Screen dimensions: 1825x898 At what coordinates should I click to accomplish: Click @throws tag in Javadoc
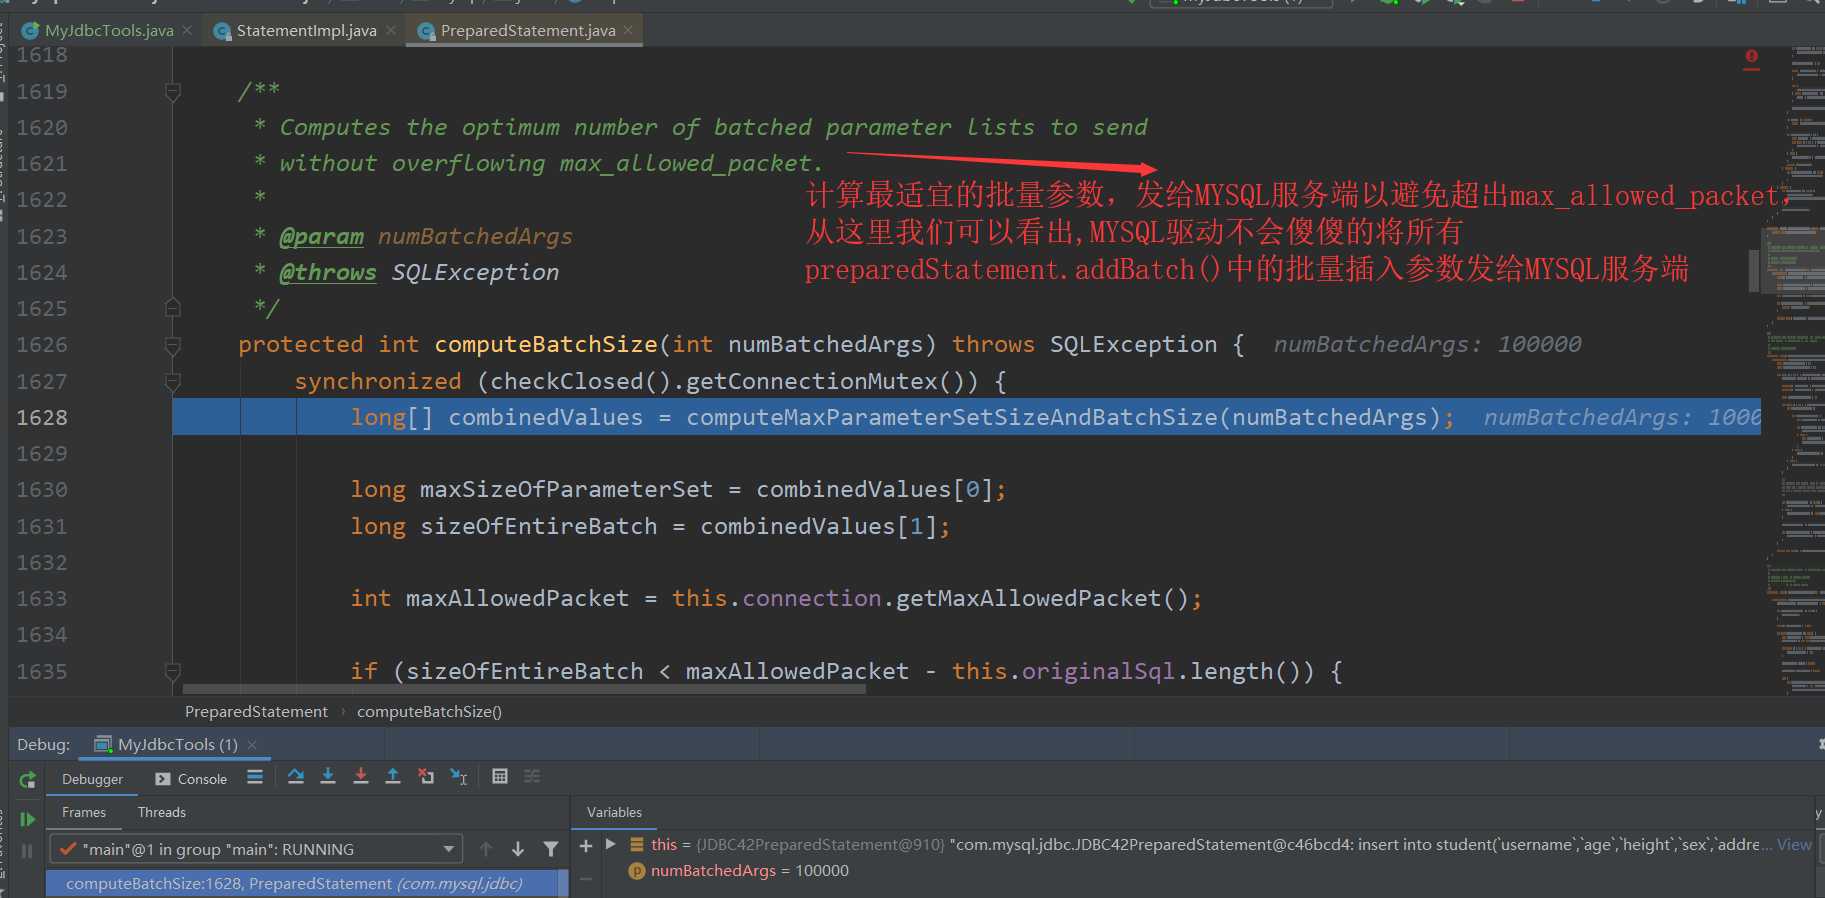[328, 273]
